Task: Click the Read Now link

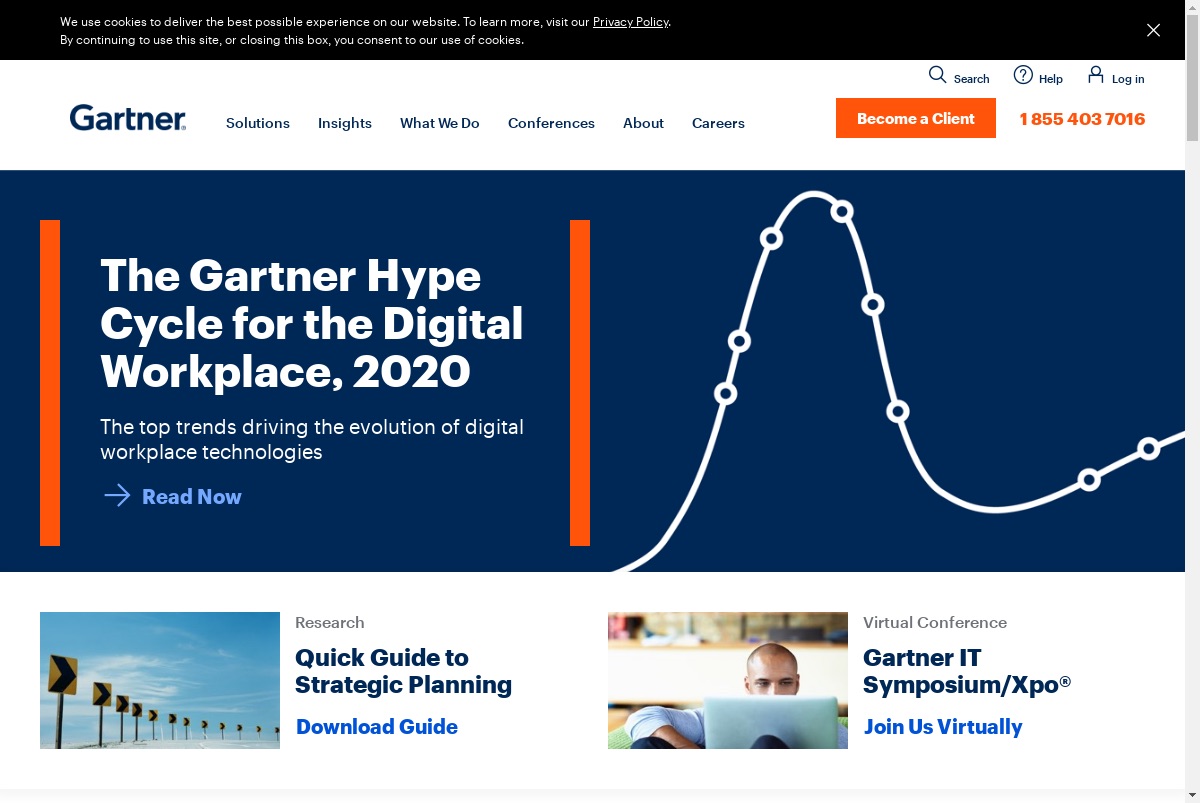Action: [192, 496]
